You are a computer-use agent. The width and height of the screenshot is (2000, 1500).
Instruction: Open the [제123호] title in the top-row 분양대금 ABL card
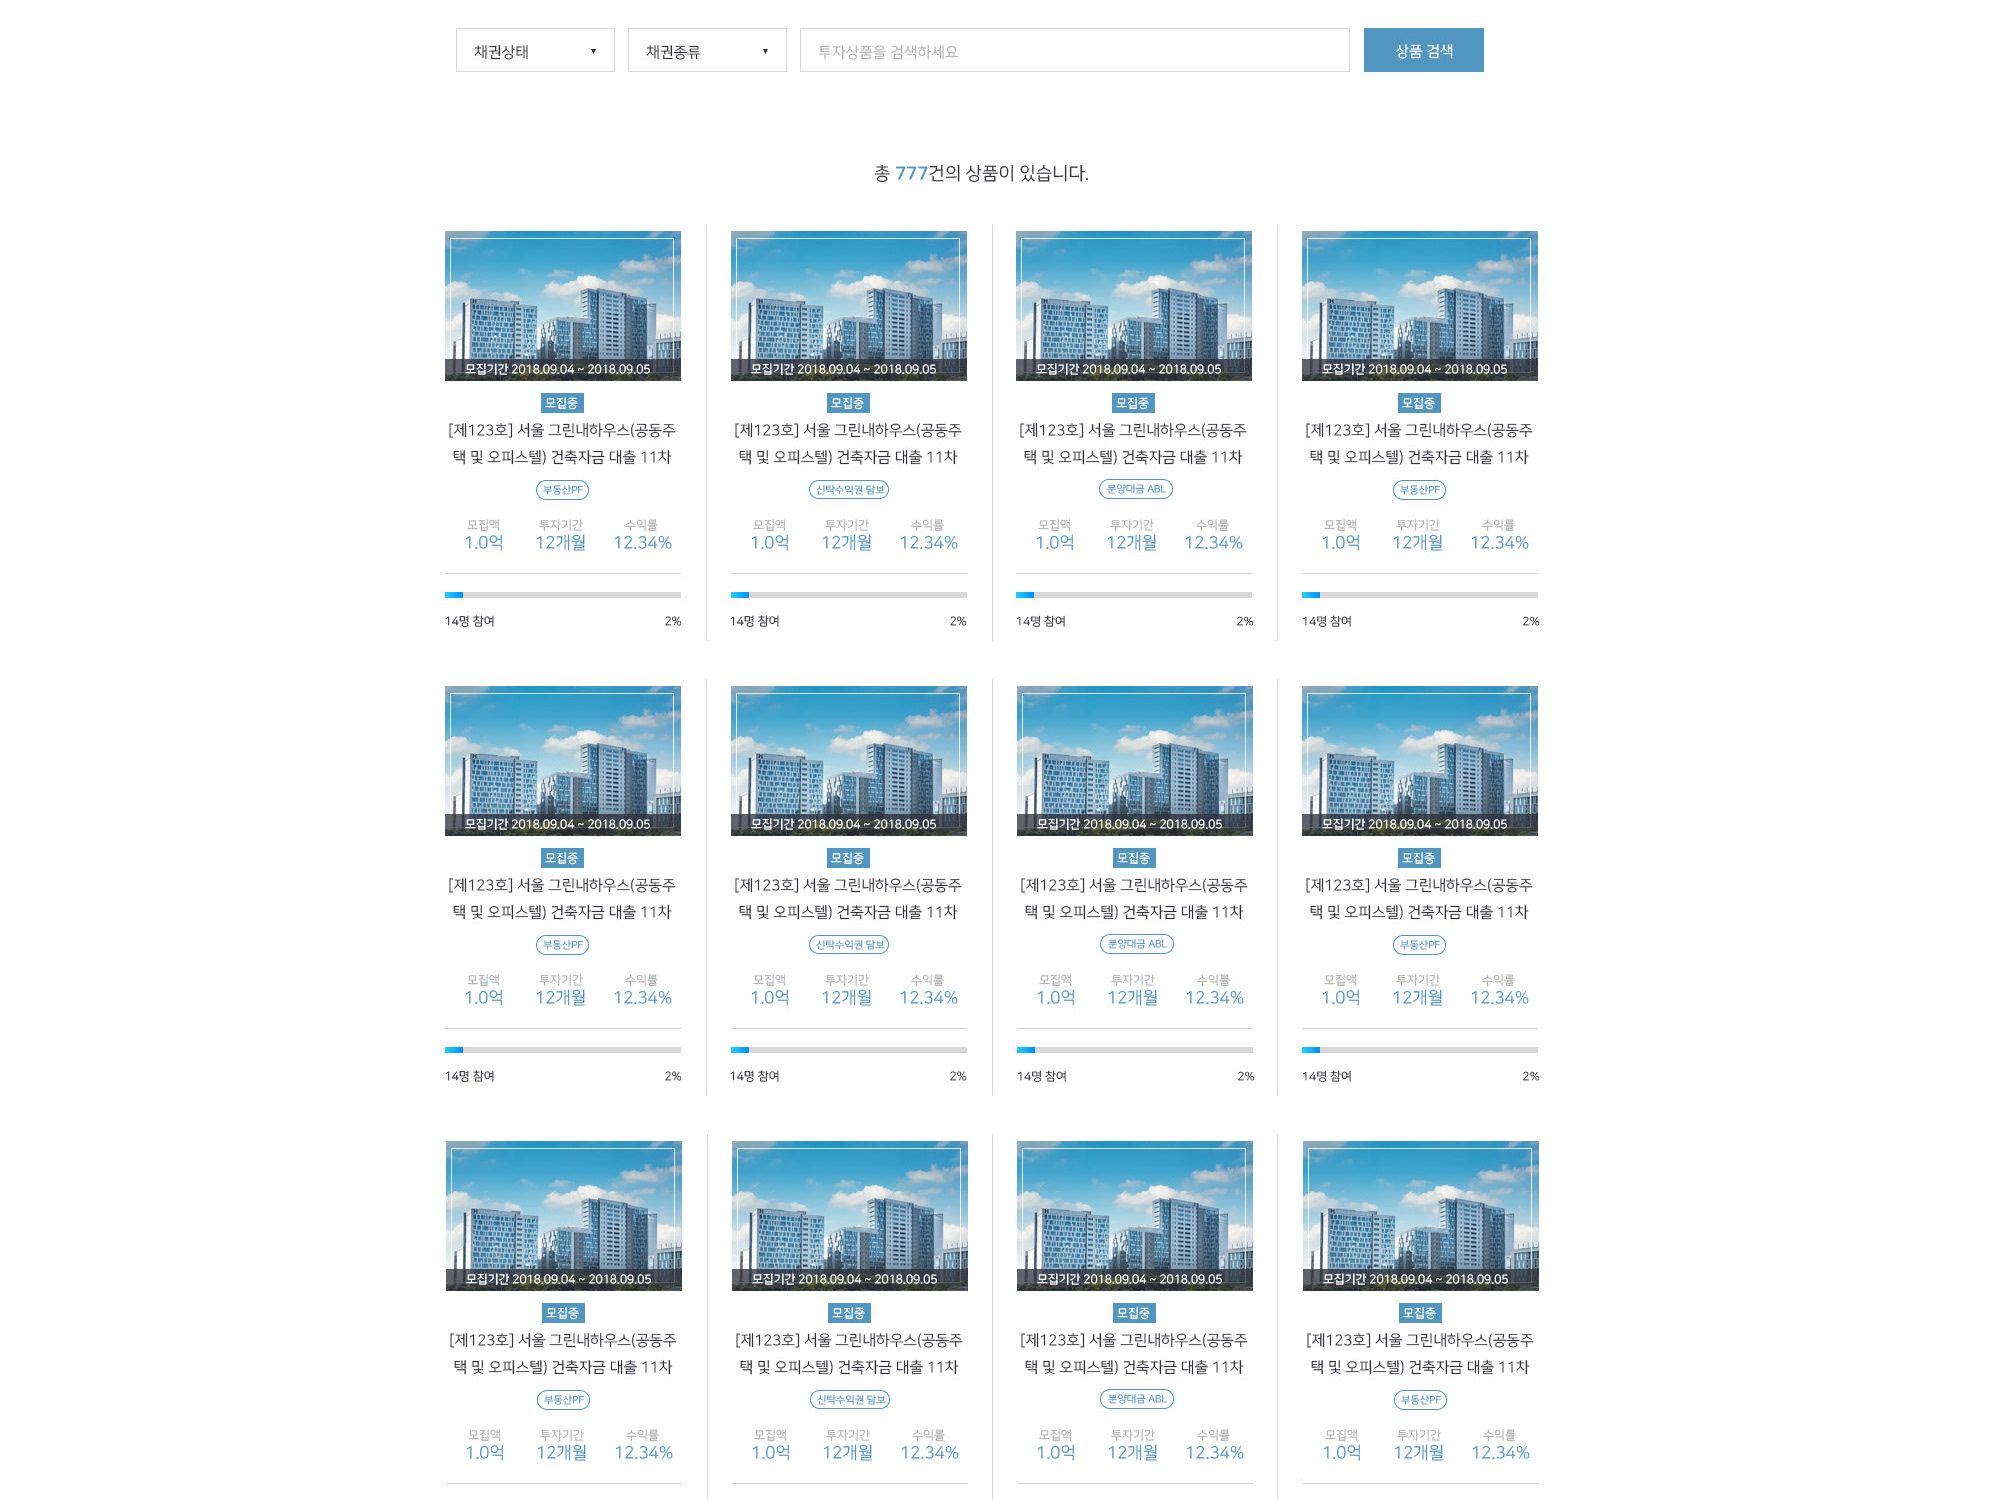pyautogui.click(x=1133, y=443)
